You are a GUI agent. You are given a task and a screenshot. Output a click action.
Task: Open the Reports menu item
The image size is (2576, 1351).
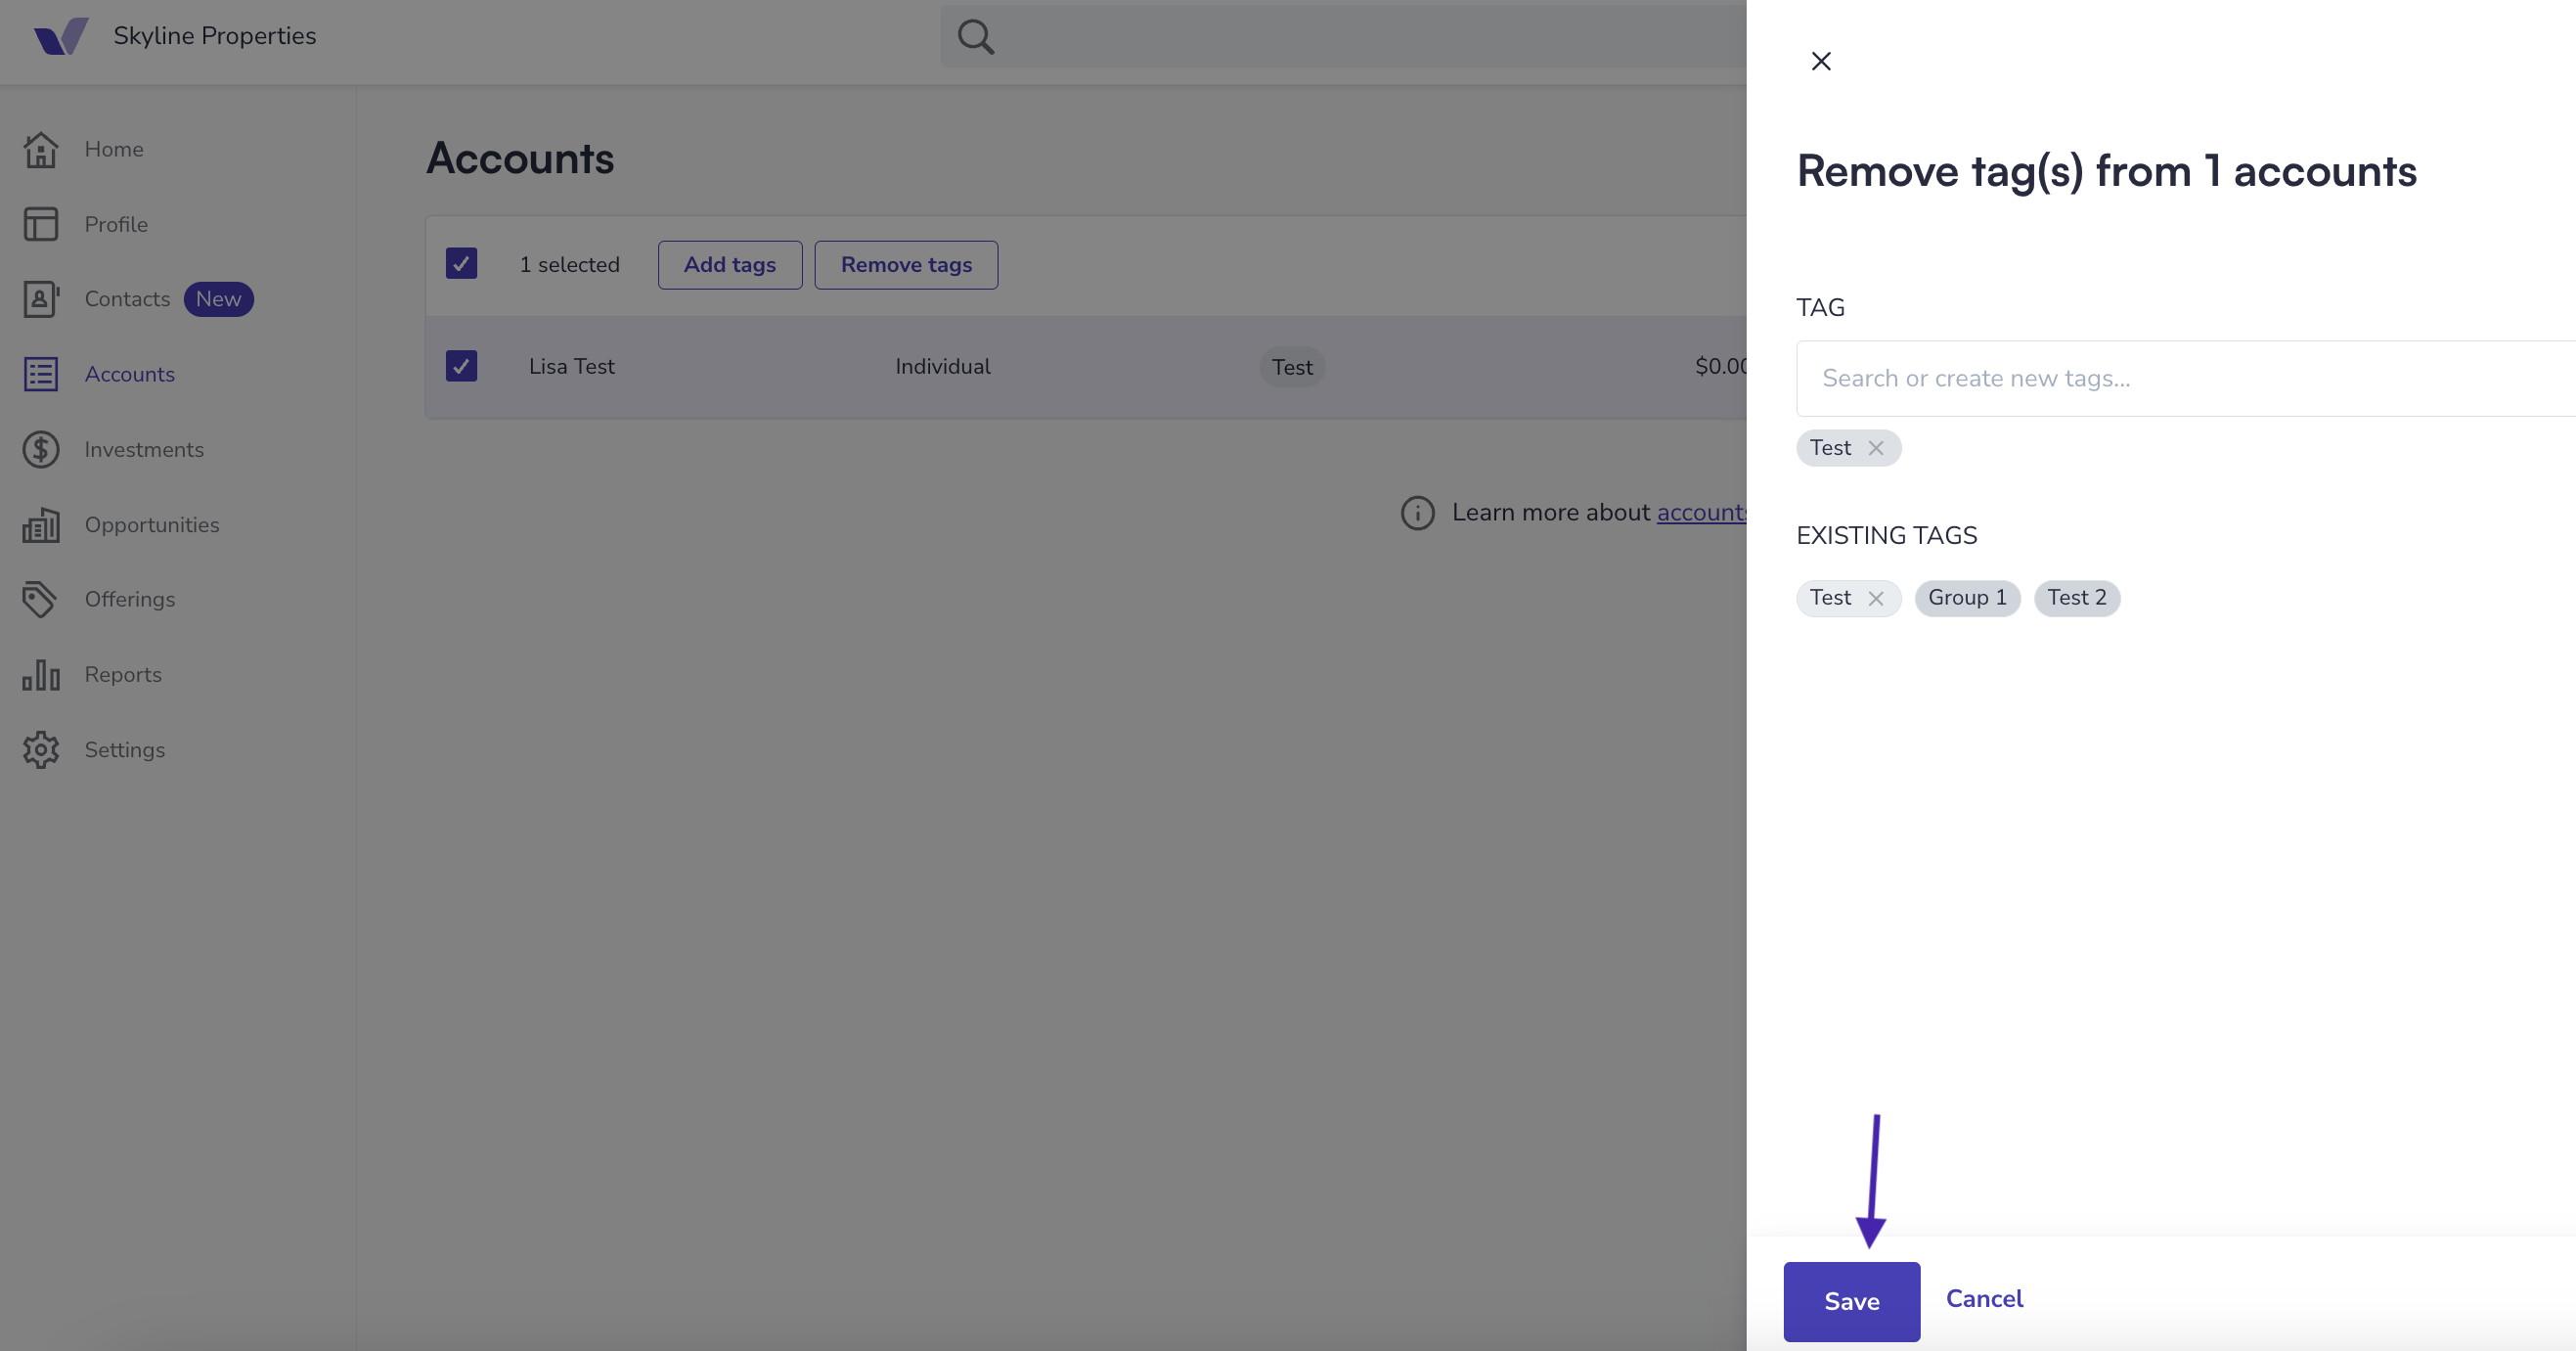(x=123, y=674)
